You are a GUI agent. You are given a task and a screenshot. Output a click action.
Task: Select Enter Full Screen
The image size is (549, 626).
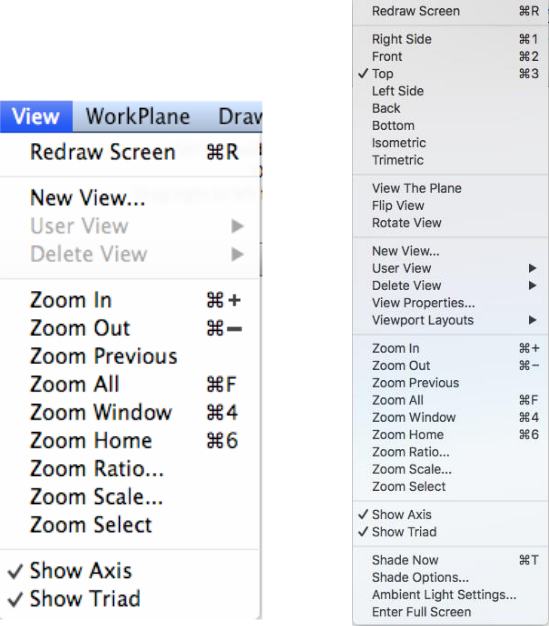[450, 612]
